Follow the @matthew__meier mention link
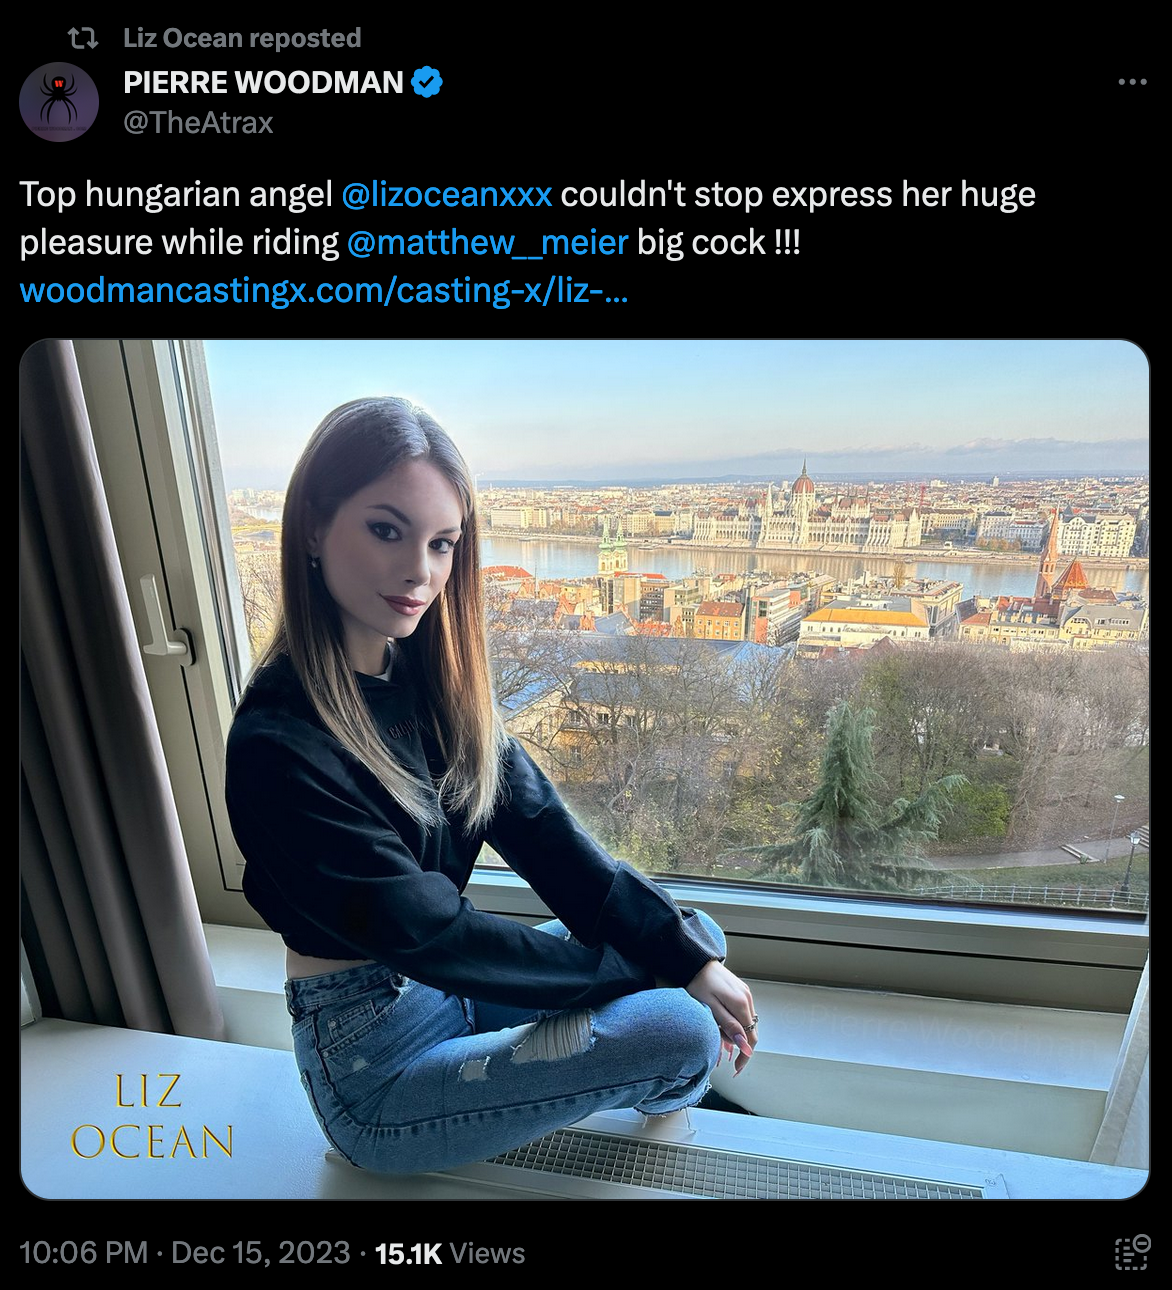The width and height of the screenshot is (1172, 1290). (x=488, y=242)
